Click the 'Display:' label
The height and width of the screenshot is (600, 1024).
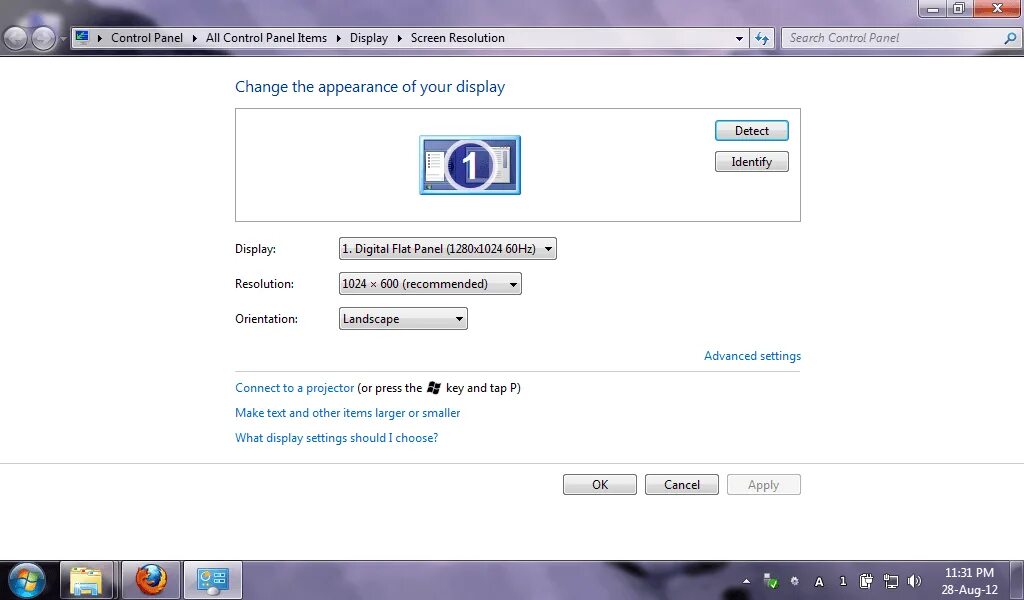coord(255,249)
